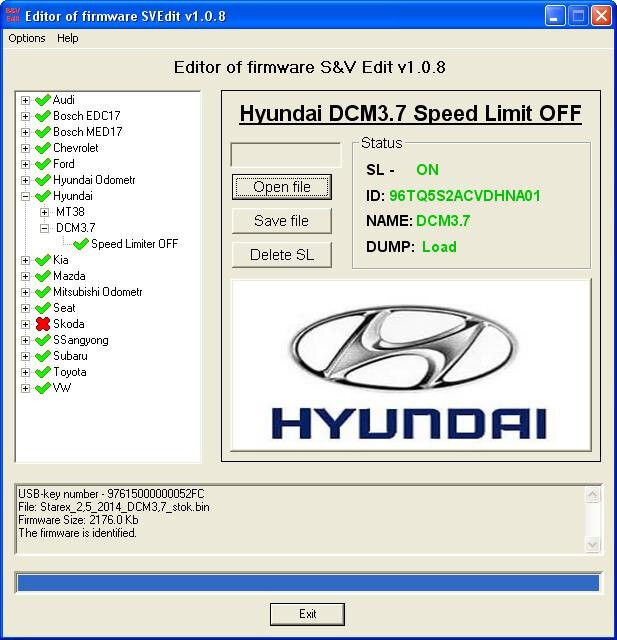Expand the Bosch MED17 node

click(25, 132)
